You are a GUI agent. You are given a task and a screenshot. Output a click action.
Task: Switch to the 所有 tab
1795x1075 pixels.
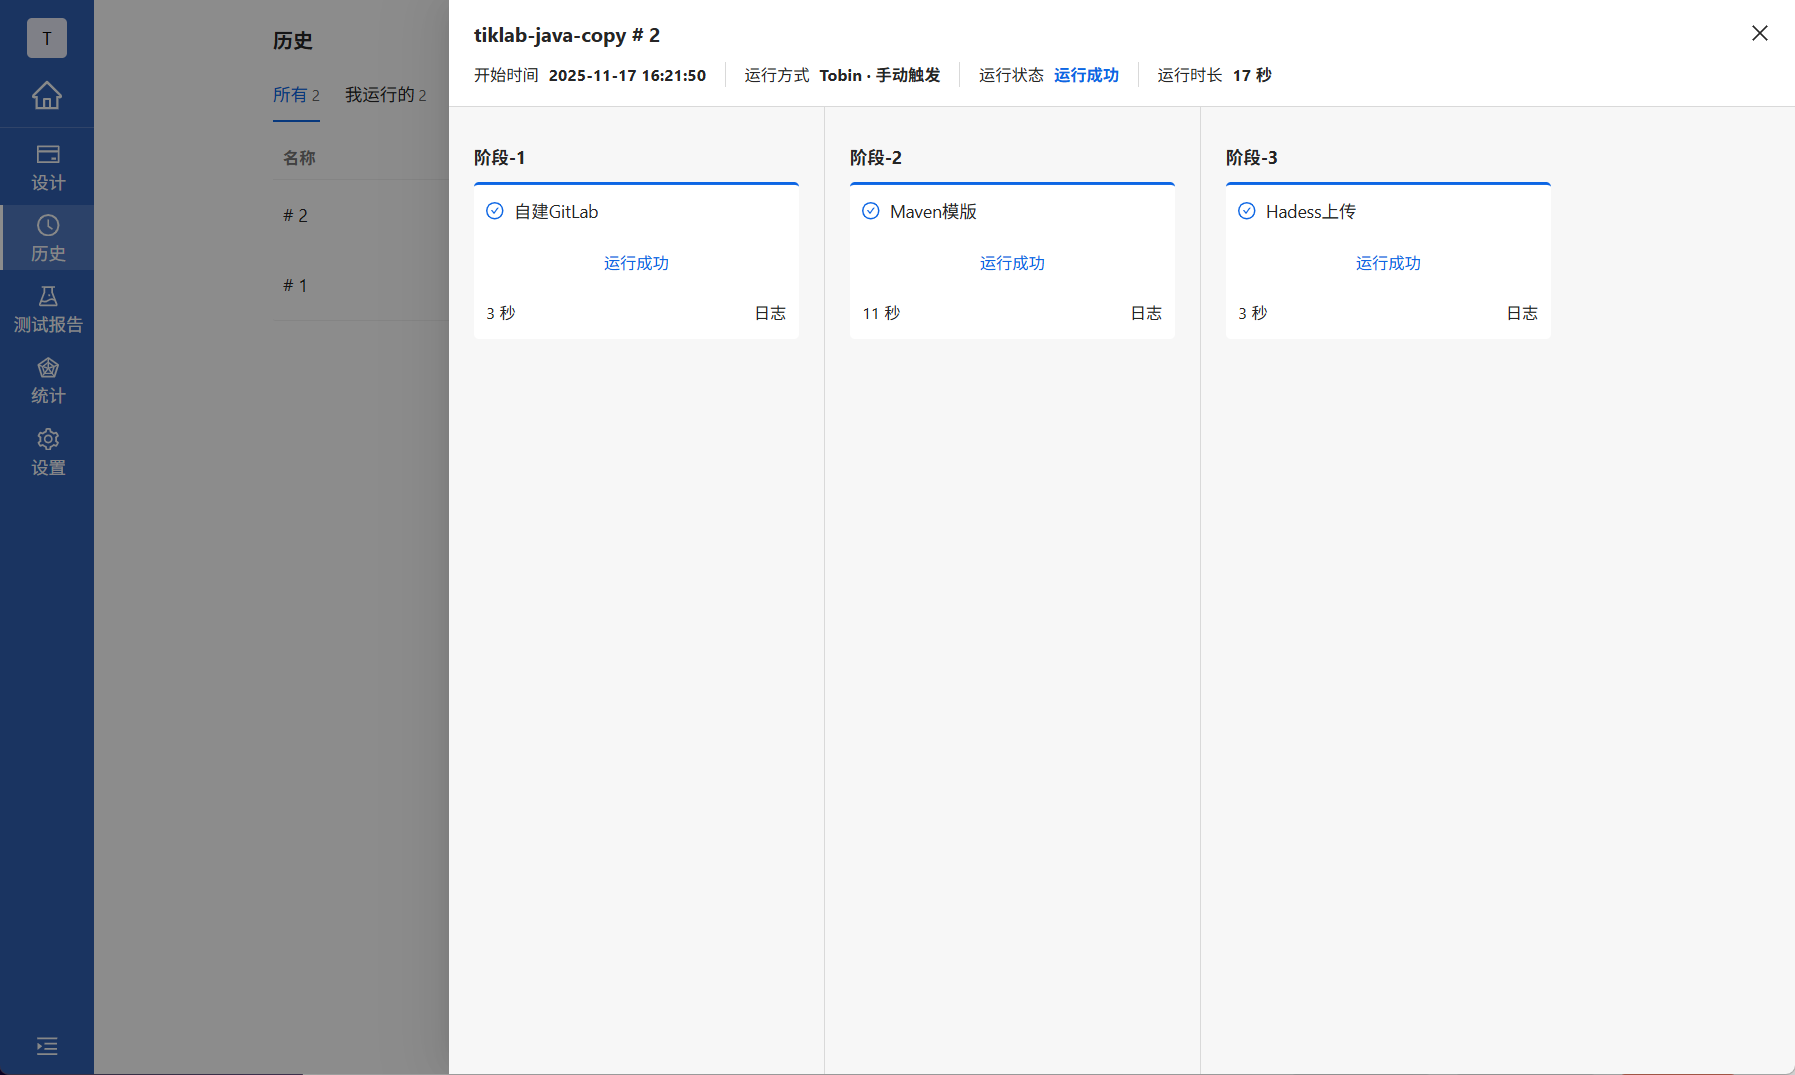pos(296,95)
